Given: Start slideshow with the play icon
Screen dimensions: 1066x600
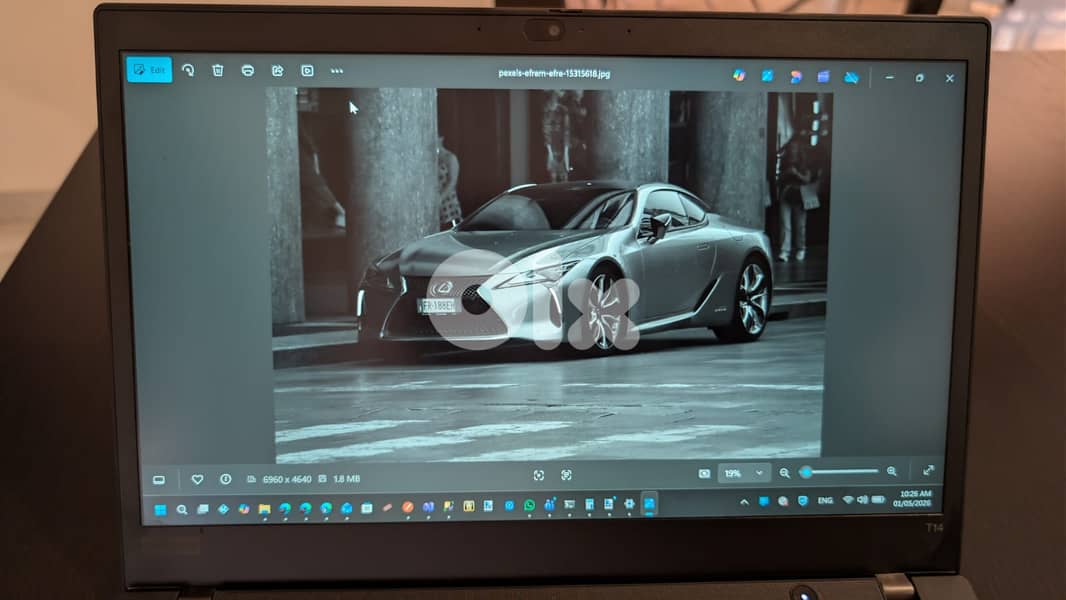Looking at the screenshot, I should click(307, 71).
